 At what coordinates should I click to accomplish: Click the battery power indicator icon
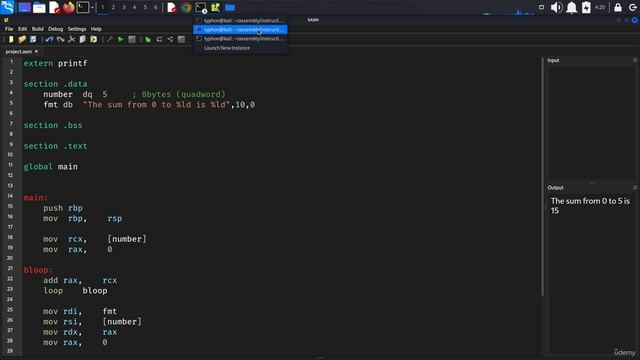(586, 7)
